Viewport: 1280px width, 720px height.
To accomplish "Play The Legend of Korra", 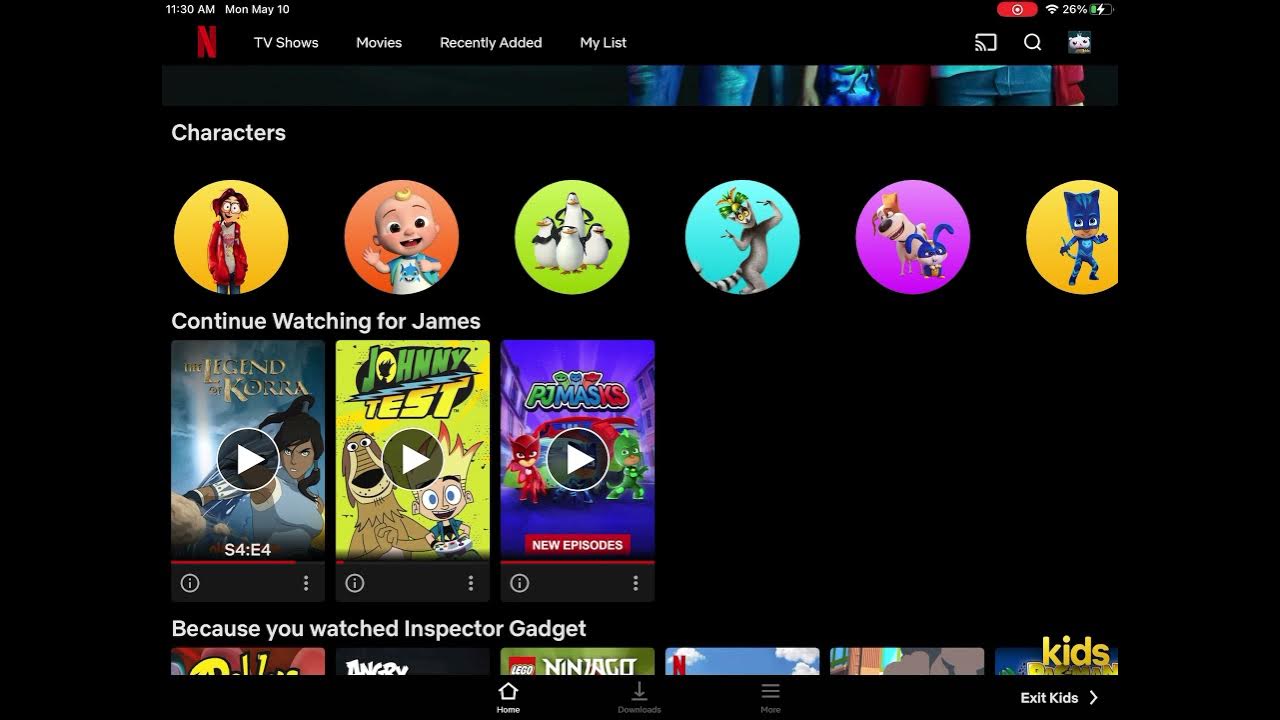I will (x=248, y=459).
